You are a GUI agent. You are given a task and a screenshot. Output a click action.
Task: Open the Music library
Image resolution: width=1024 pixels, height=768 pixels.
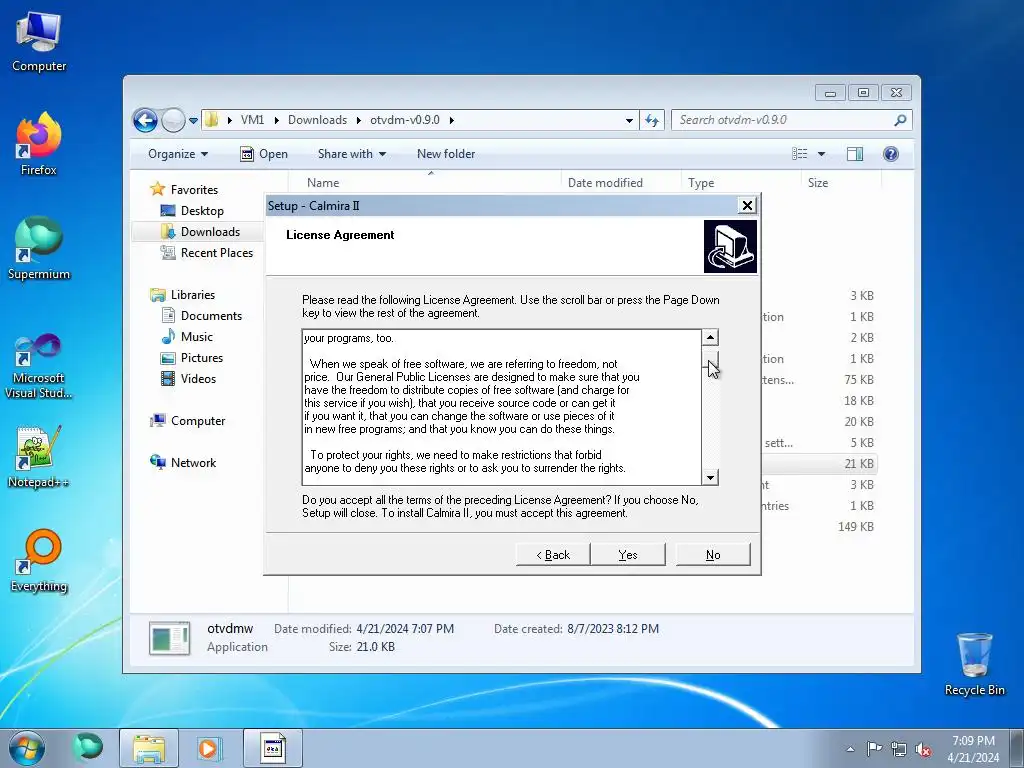click(x=197, y=337)
